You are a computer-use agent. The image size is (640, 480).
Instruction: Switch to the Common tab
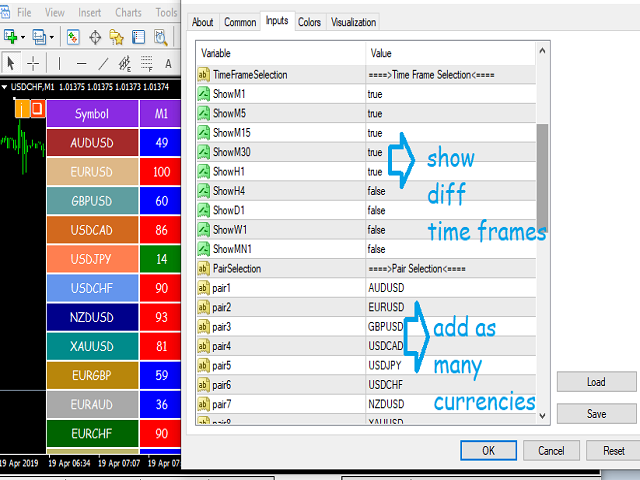pos(240,22)
